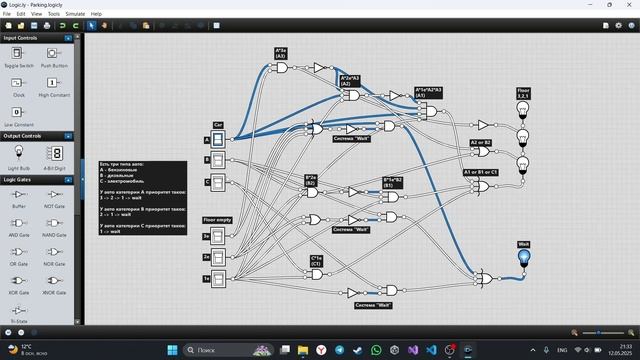Select the A1 or B1 or C1 OR gate
The height and width of the screenshot is (360, 640).
click(x=484, y=187)
